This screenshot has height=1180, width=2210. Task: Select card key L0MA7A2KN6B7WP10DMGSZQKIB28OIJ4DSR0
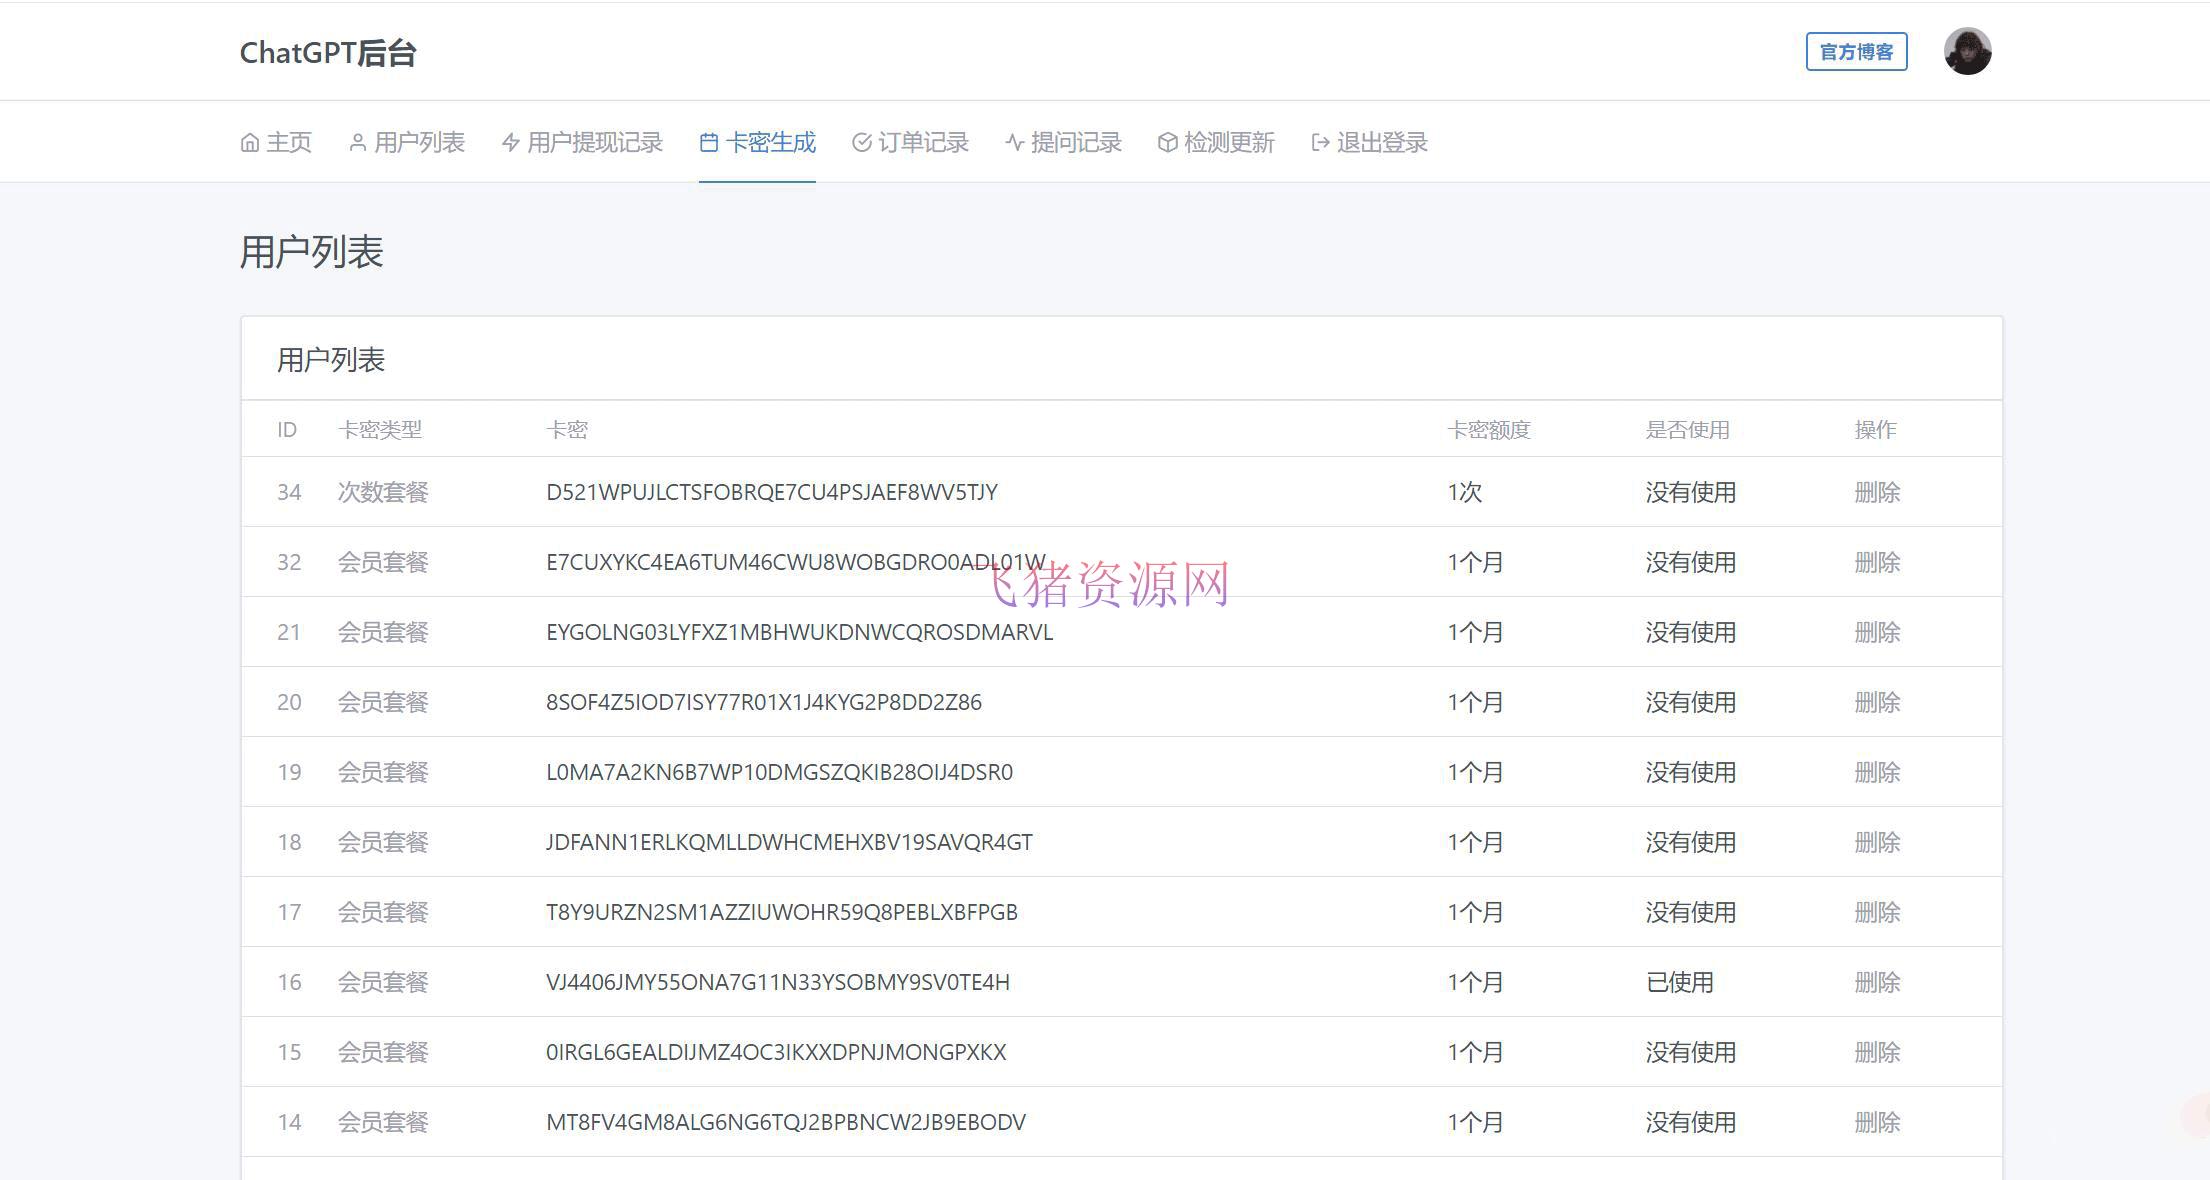780,772
